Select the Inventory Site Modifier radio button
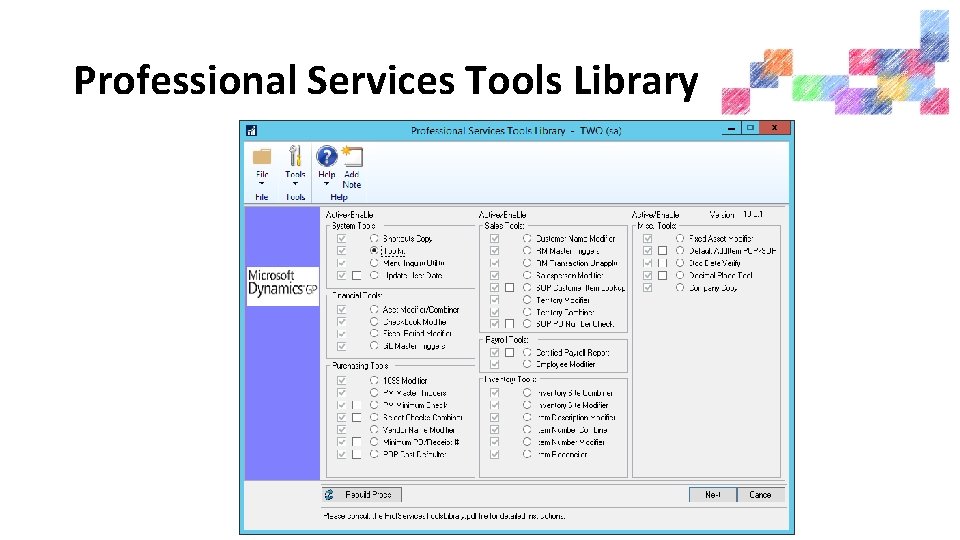Screen dimensions: 960x540 pos(527,405)
